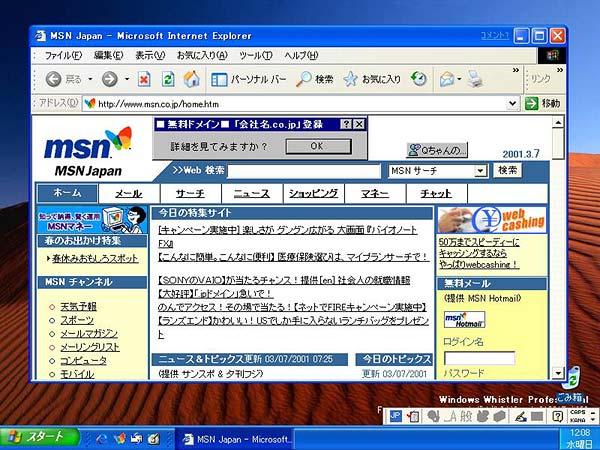Click the Qちゃんの... button

[x=437, y=150]
